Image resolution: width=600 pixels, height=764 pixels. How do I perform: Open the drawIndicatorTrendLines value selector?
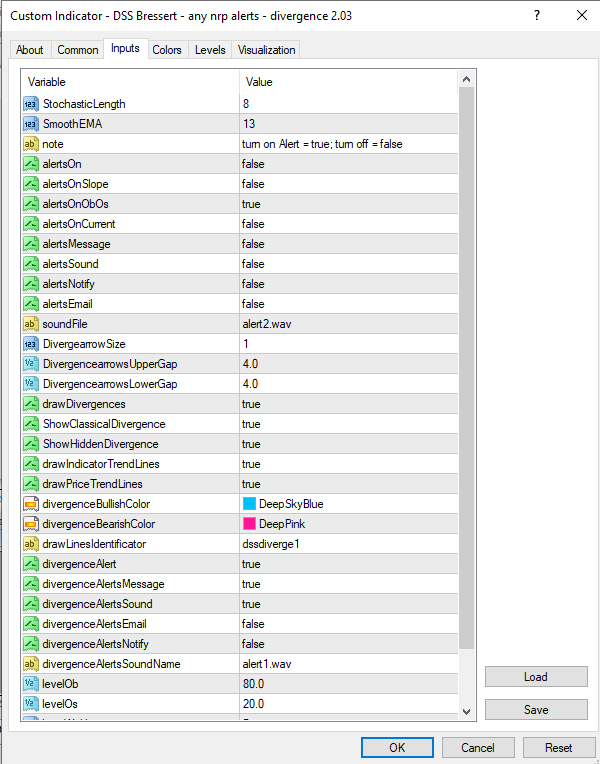tap(348, 463)
